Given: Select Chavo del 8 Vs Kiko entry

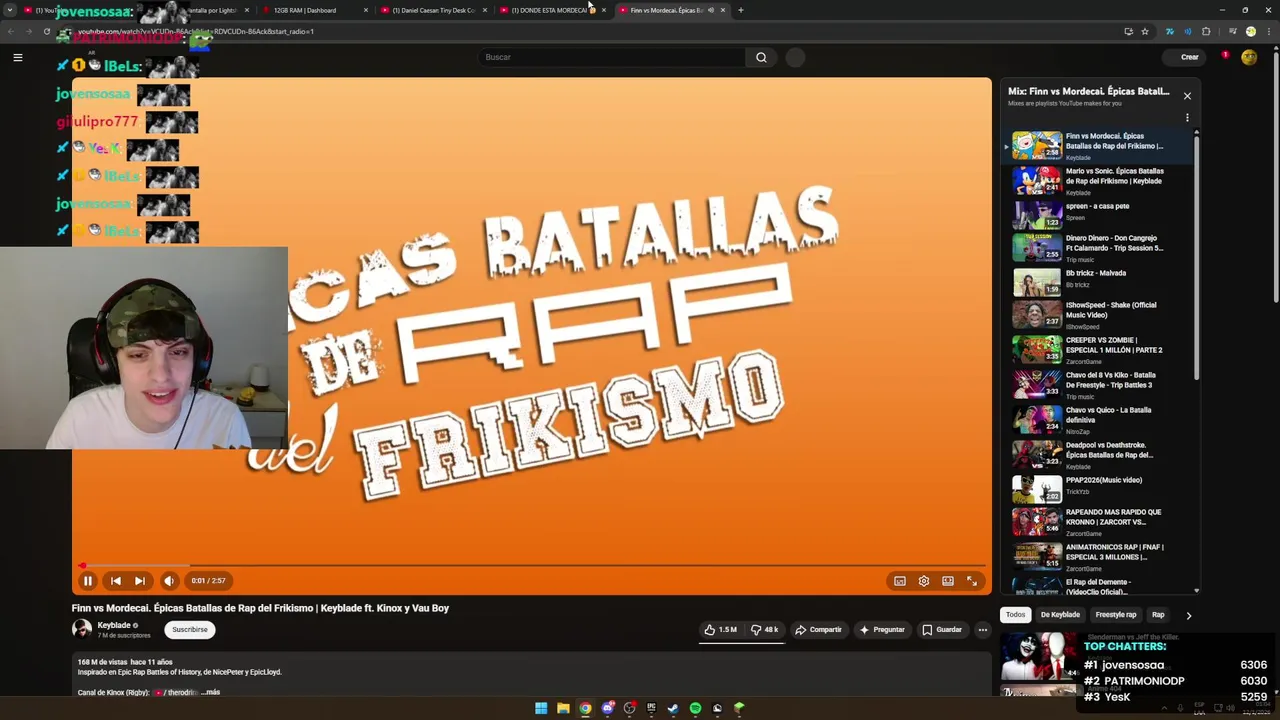Looking at the screenshot, I should 1097,385.
